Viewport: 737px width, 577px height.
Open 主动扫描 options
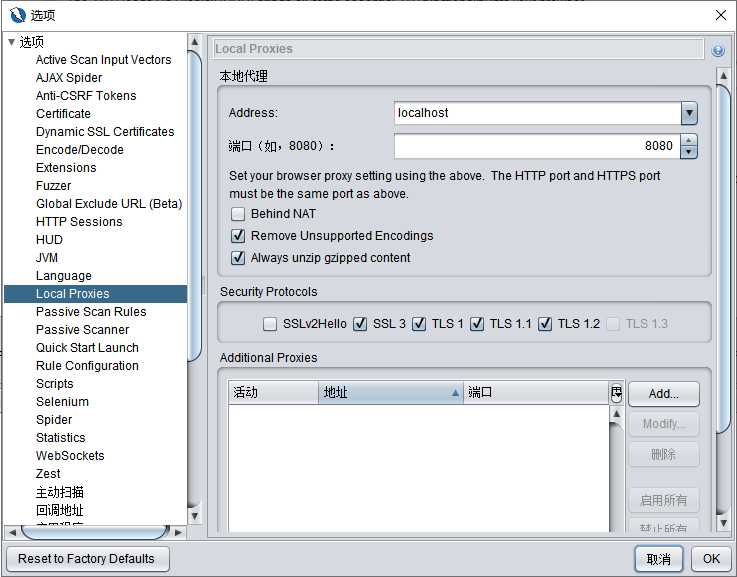pos(60,492)
